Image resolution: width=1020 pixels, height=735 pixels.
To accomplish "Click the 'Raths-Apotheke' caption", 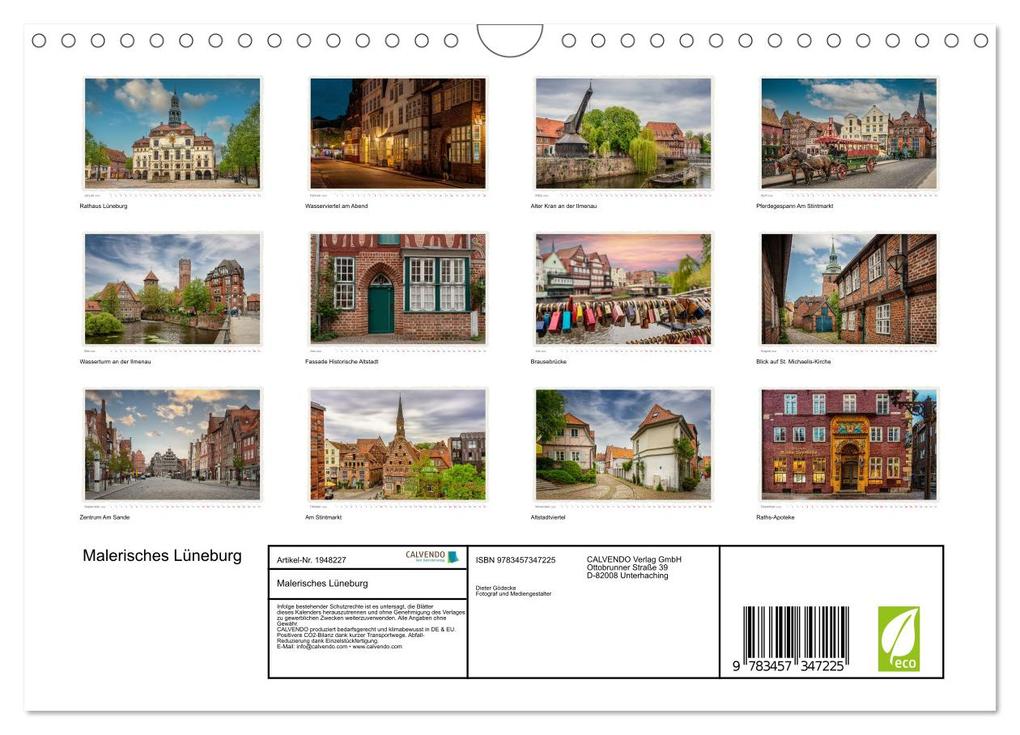I will (775, 518).
